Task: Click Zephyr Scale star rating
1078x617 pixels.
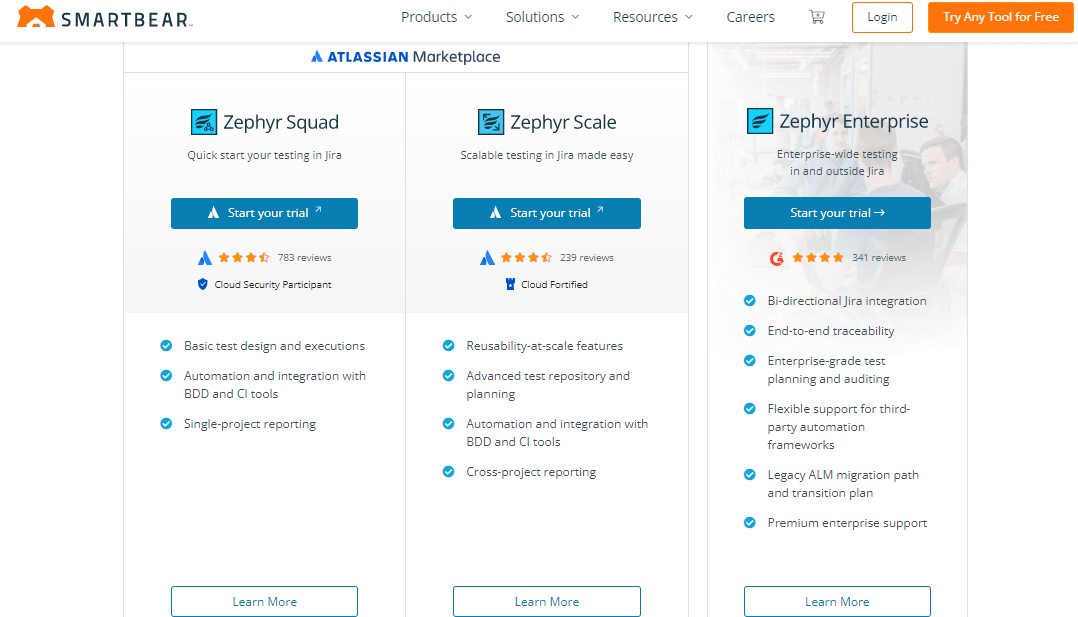Action: 526,258
